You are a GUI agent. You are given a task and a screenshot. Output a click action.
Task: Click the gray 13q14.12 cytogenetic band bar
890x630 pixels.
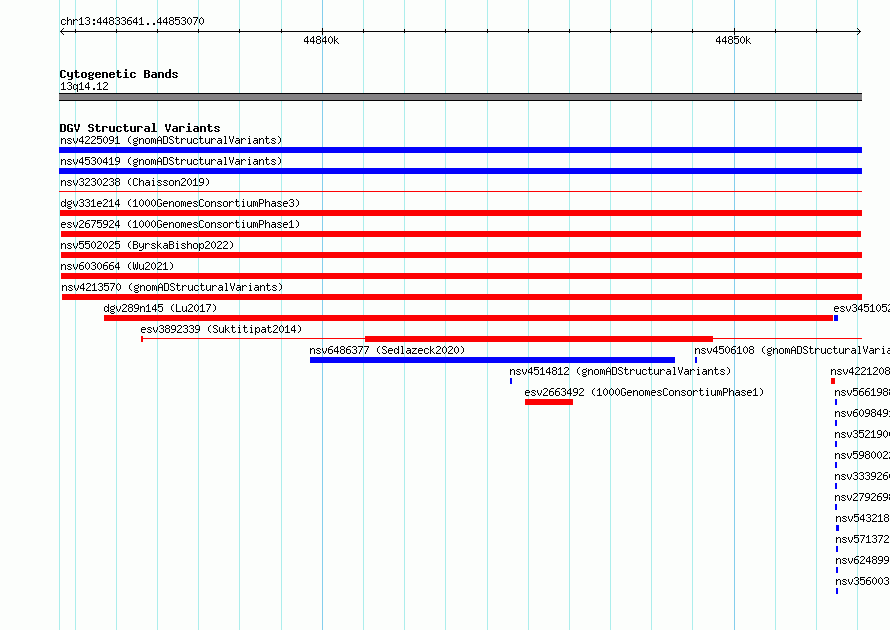pyautogui.click(x=460, y=97)
